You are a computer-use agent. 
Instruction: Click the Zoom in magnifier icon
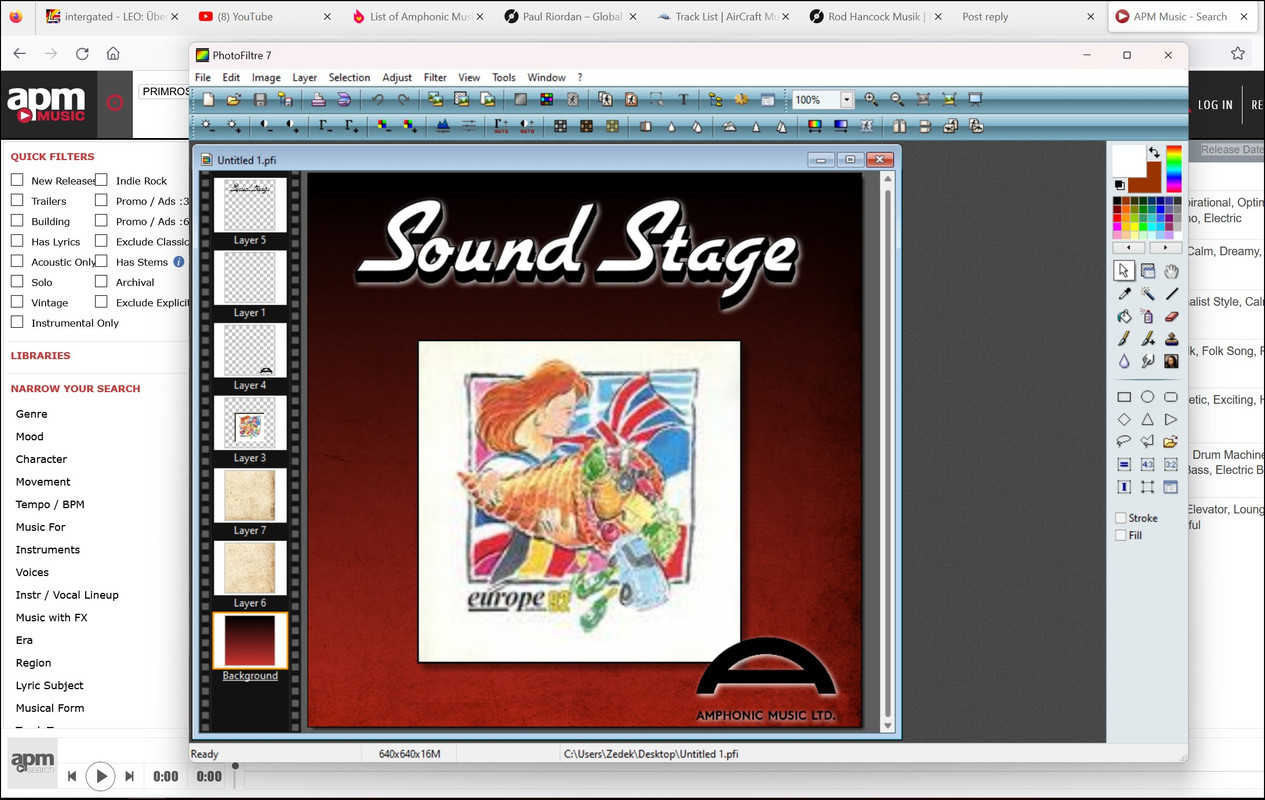pos(871,100)
